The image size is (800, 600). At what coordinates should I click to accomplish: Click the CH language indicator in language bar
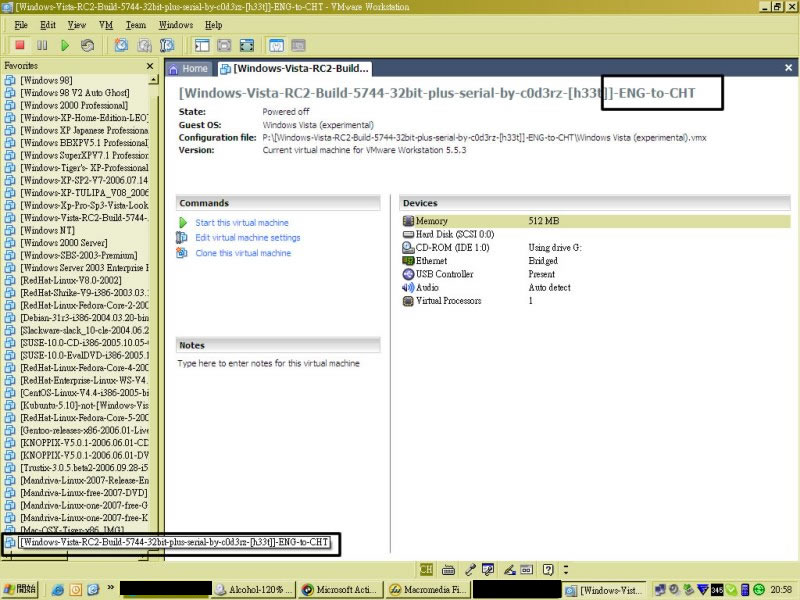426,569
